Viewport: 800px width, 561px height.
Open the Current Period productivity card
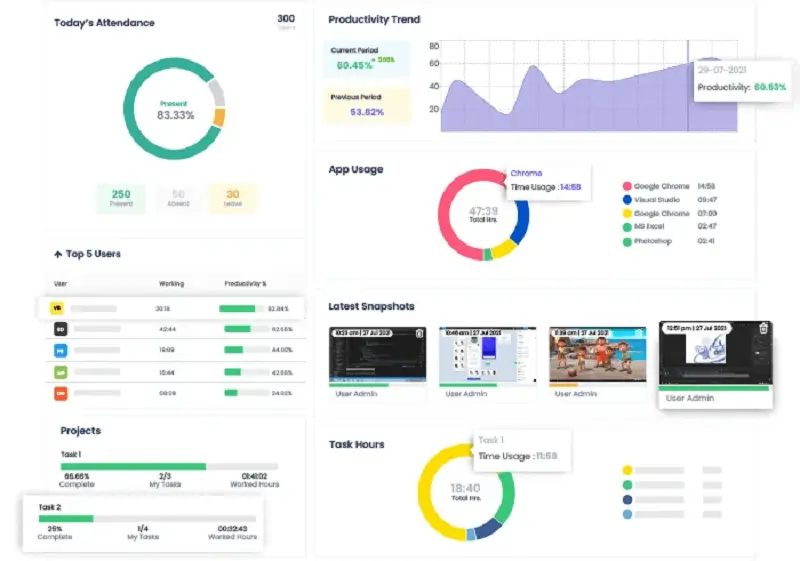pyautogui.click(x=366, y=59)
